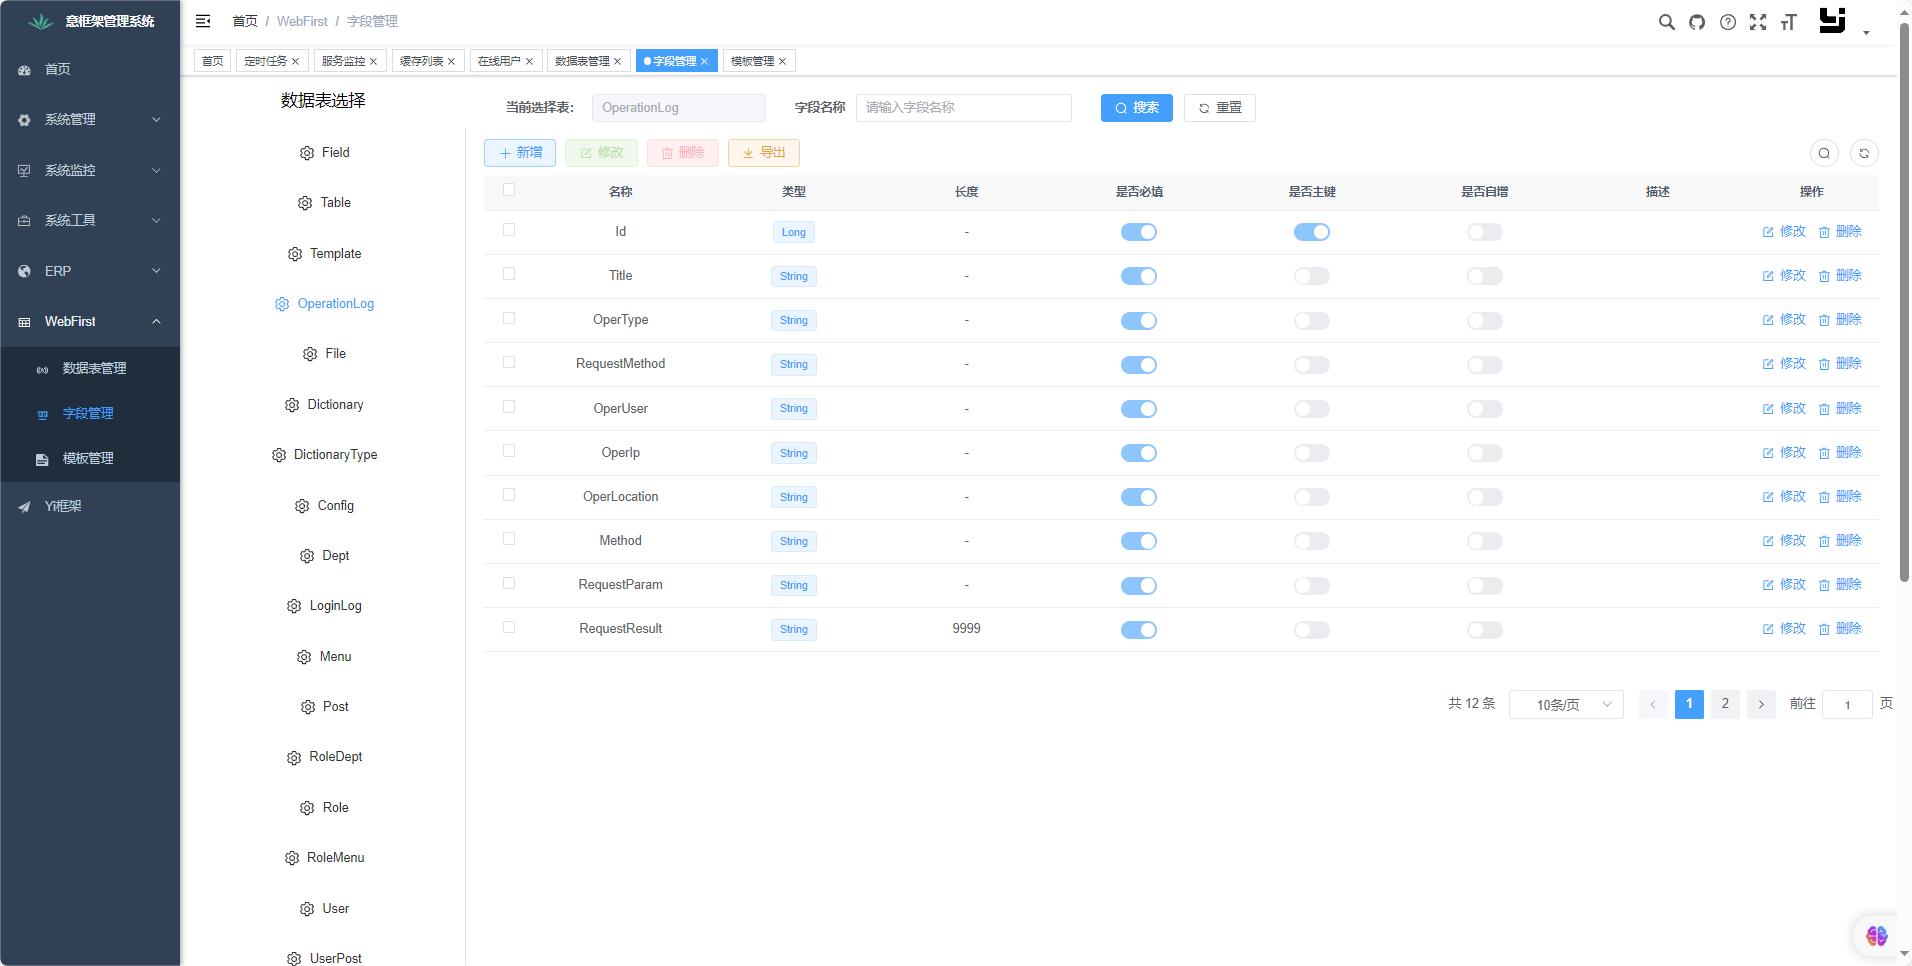
Task: Open the font size settings icon
Action: (x=1788, y=22)
